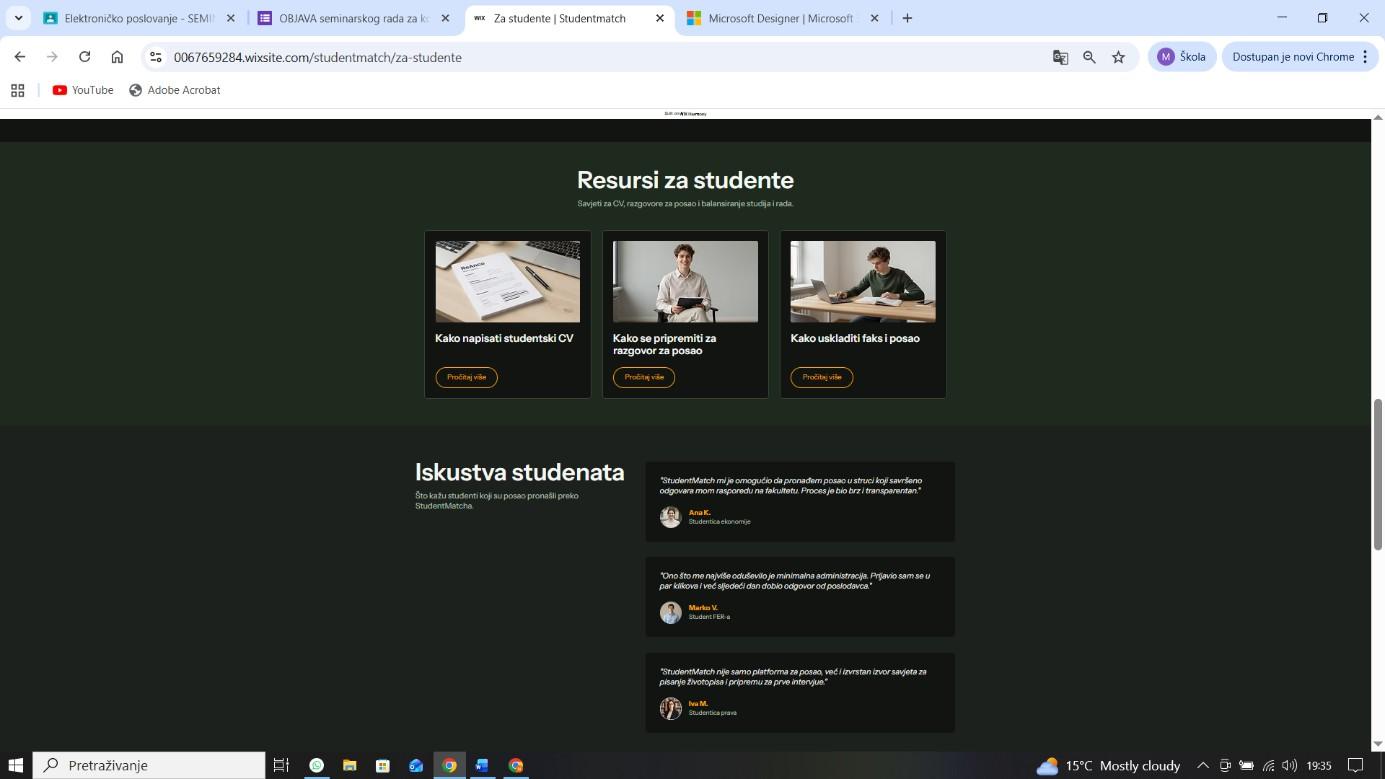Open WhatsApp from the taskbar

coord(316,765)
